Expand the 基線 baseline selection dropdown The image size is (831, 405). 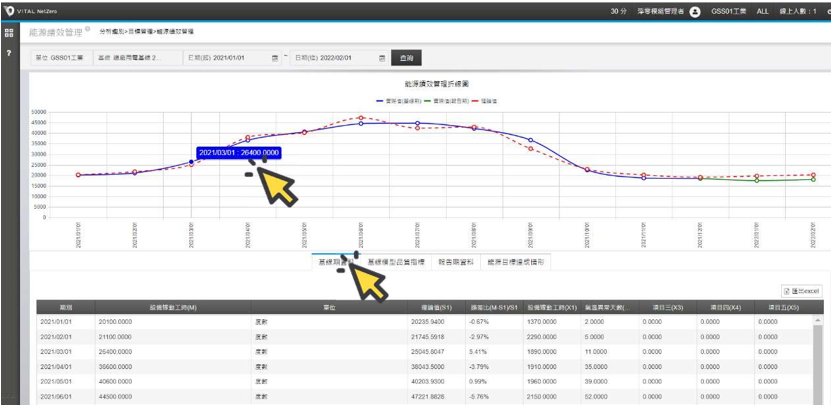tap(138, 58)
